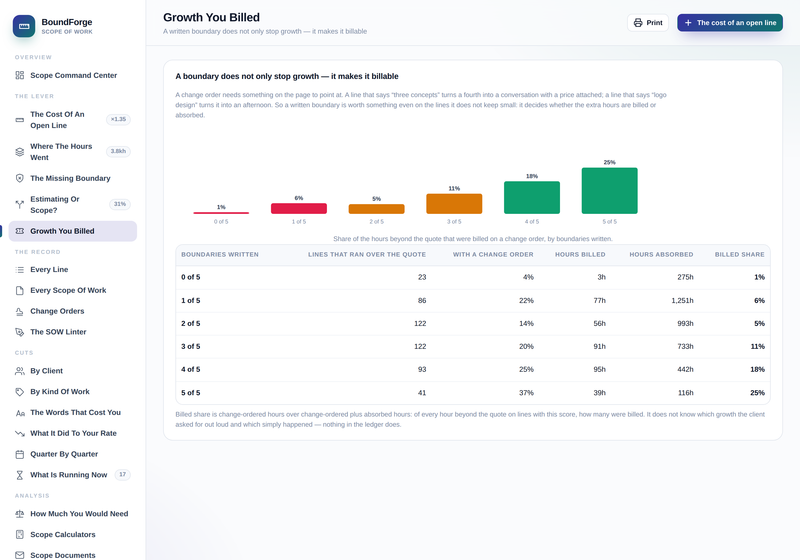This screenshot has height=560, width=800.
Task: Click the 3.8kh badge
Action: click(118, 152)
